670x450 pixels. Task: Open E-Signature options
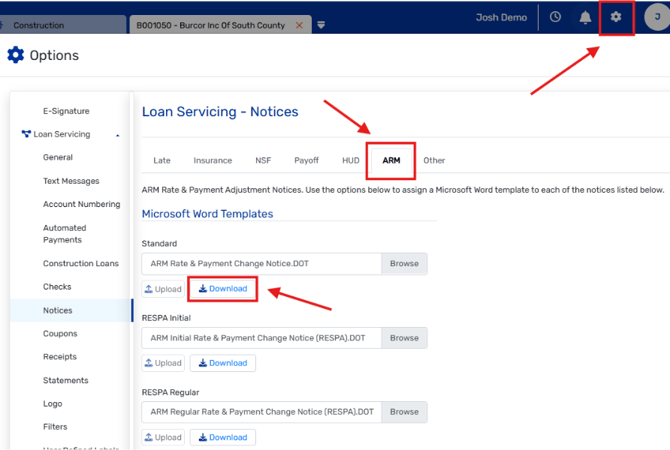pyautogui.click(x=66, y=111)
